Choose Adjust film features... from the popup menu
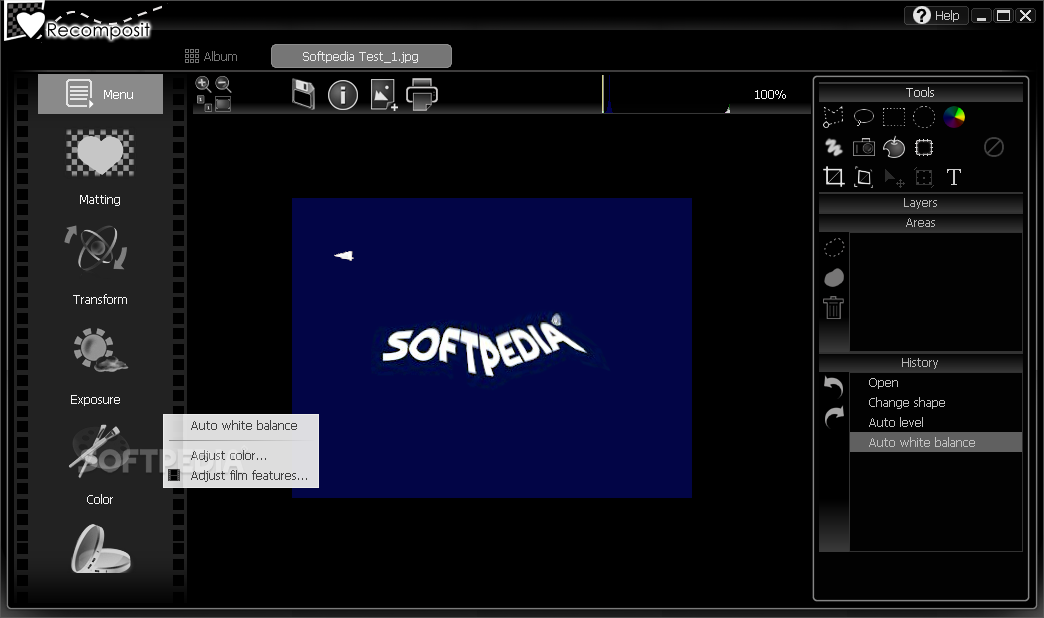Screen dimensions: 1044x618 point(241,475)
